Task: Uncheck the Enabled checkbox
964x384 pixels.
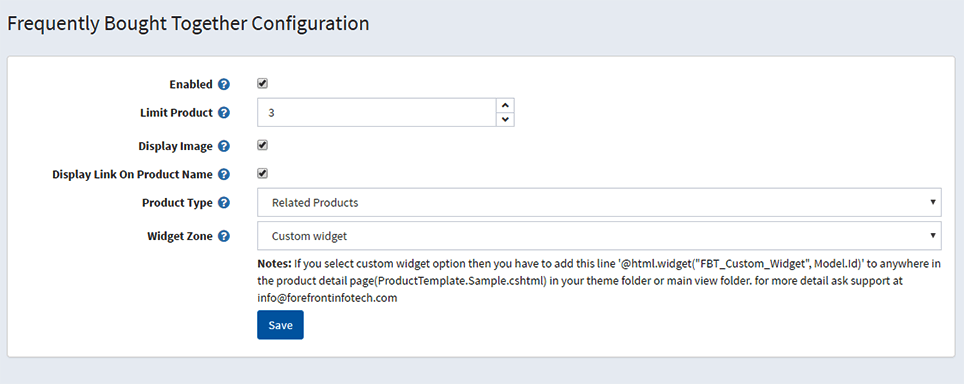Action: [x=262, y=84]
